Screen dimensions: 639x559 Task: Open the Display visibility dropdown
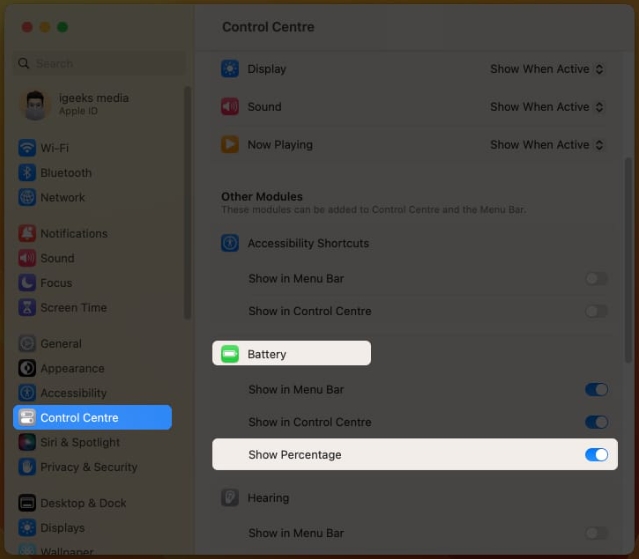tap(547, 69)
